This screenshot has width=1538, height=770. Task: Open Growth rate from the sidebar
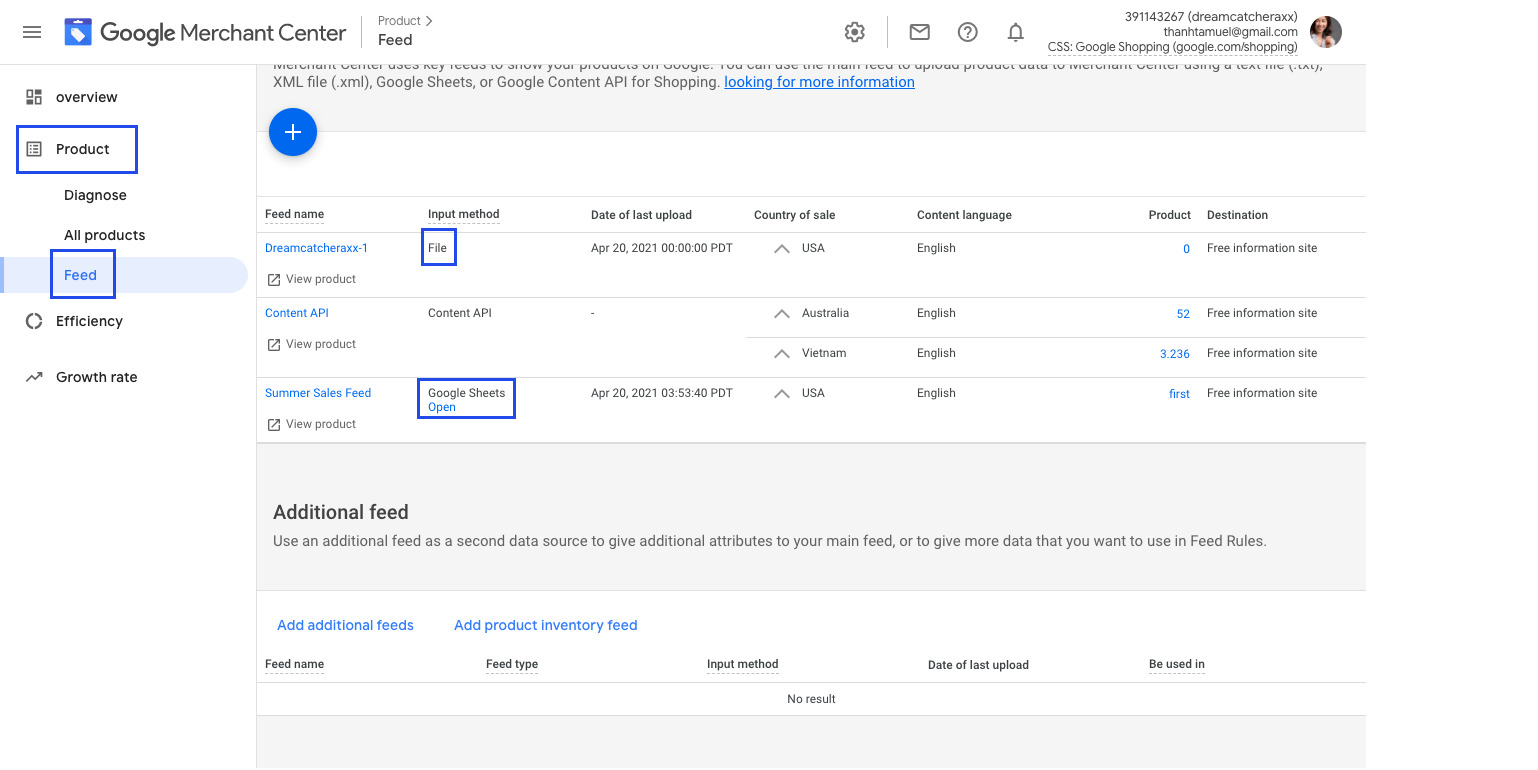click(94, 377)
